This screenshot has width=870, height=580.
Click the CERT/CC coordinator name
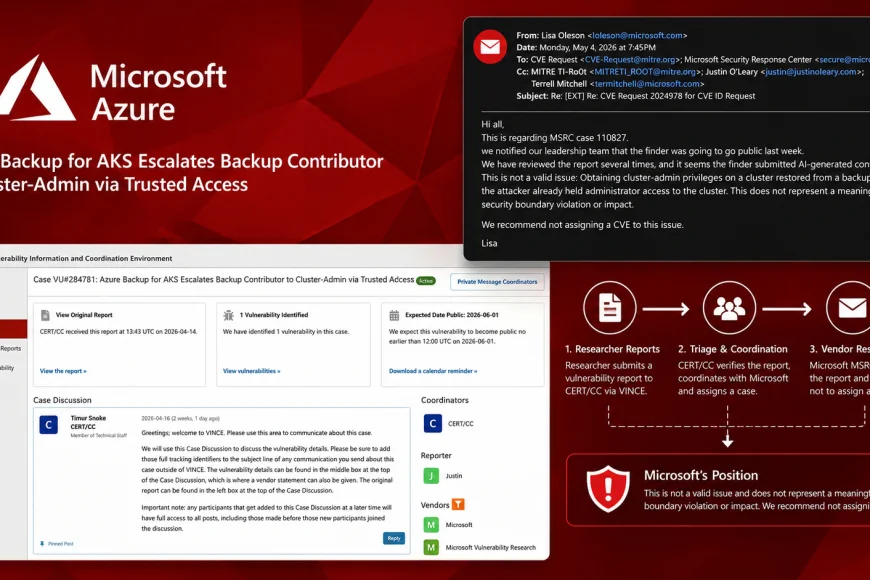(x=461, y=423)
